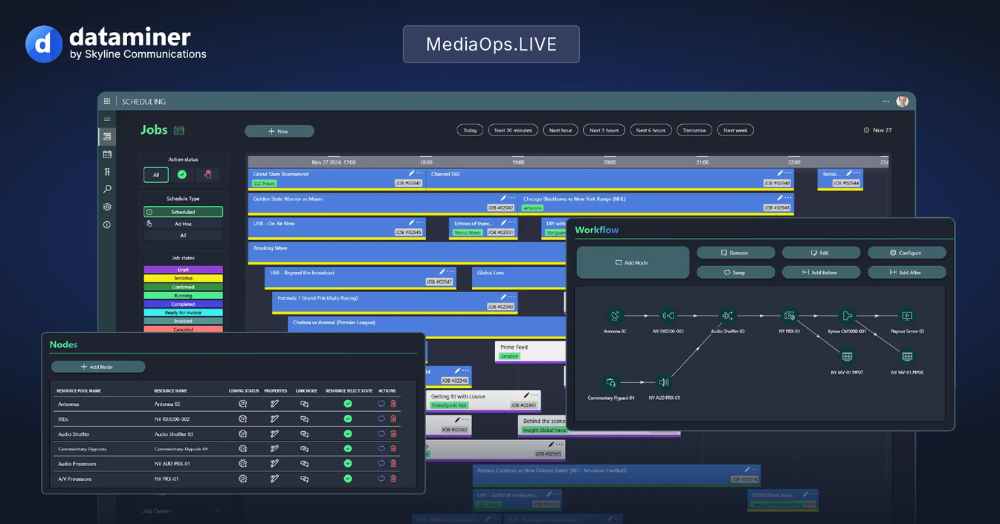Open the app launcher grid icon

107,102
